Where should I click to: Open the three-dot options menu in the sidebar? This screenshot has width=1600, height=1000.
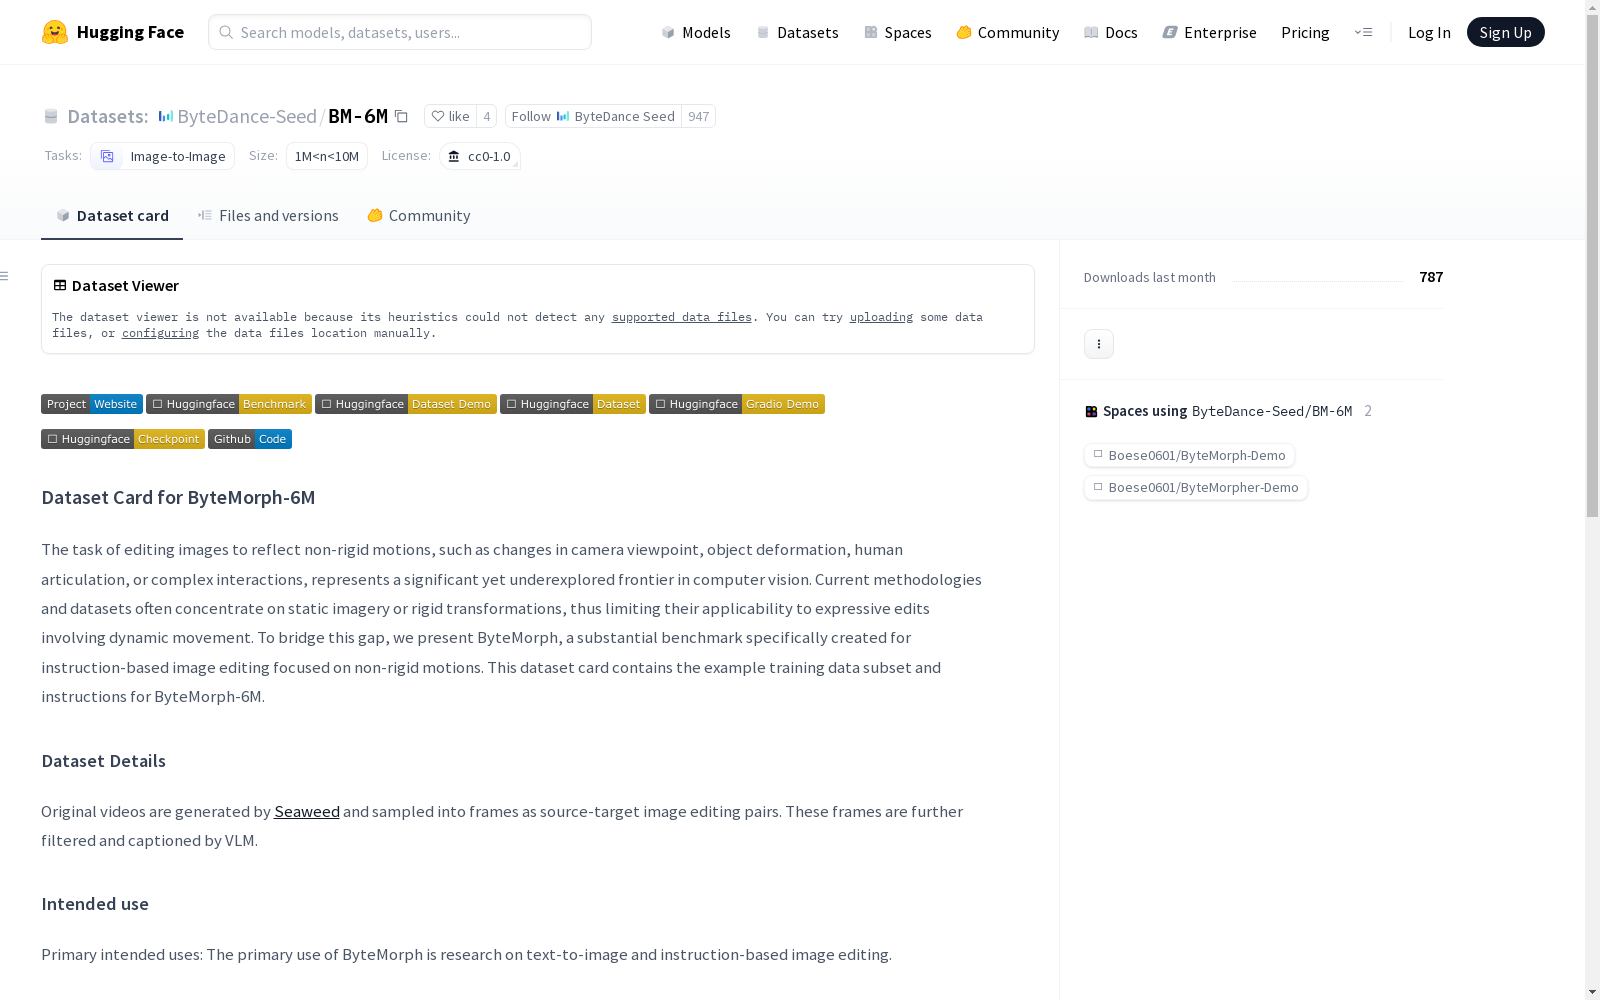coord(1099,344)
